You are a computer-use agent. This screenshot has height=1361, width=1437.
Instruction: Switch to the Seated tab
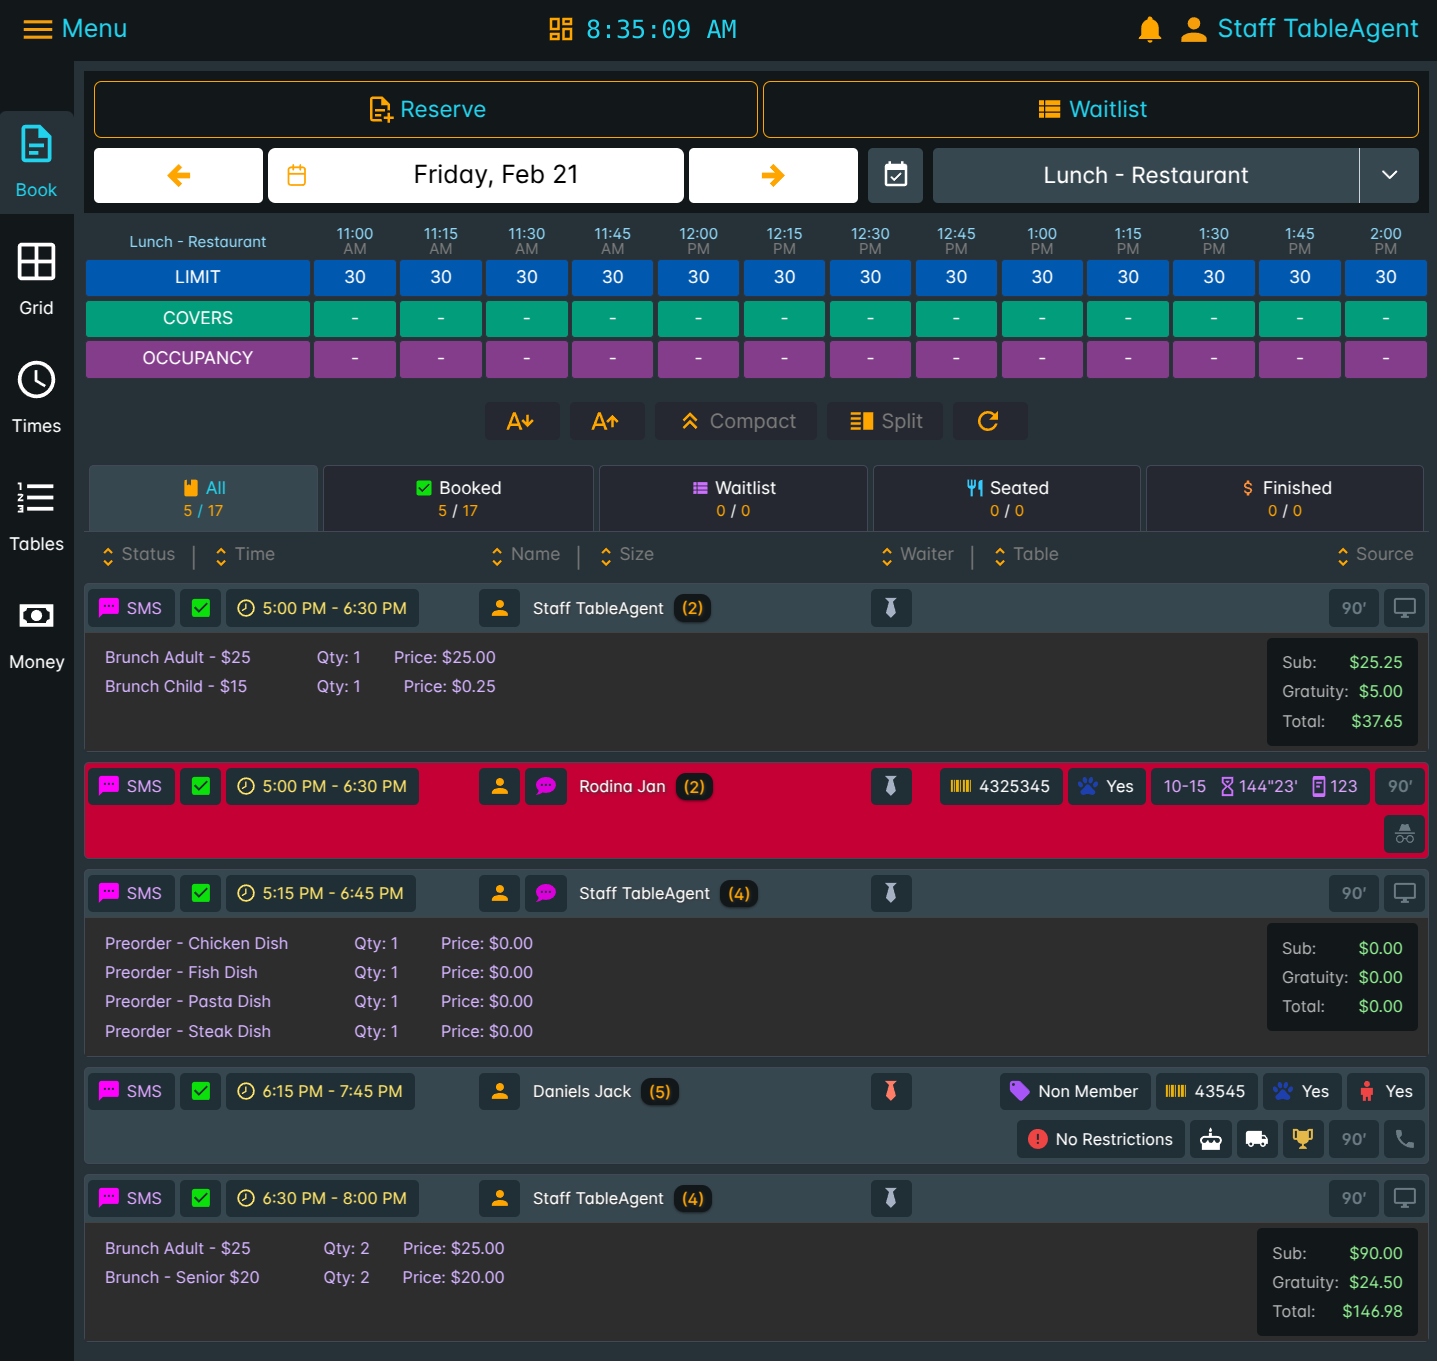tap(1007, 498)
